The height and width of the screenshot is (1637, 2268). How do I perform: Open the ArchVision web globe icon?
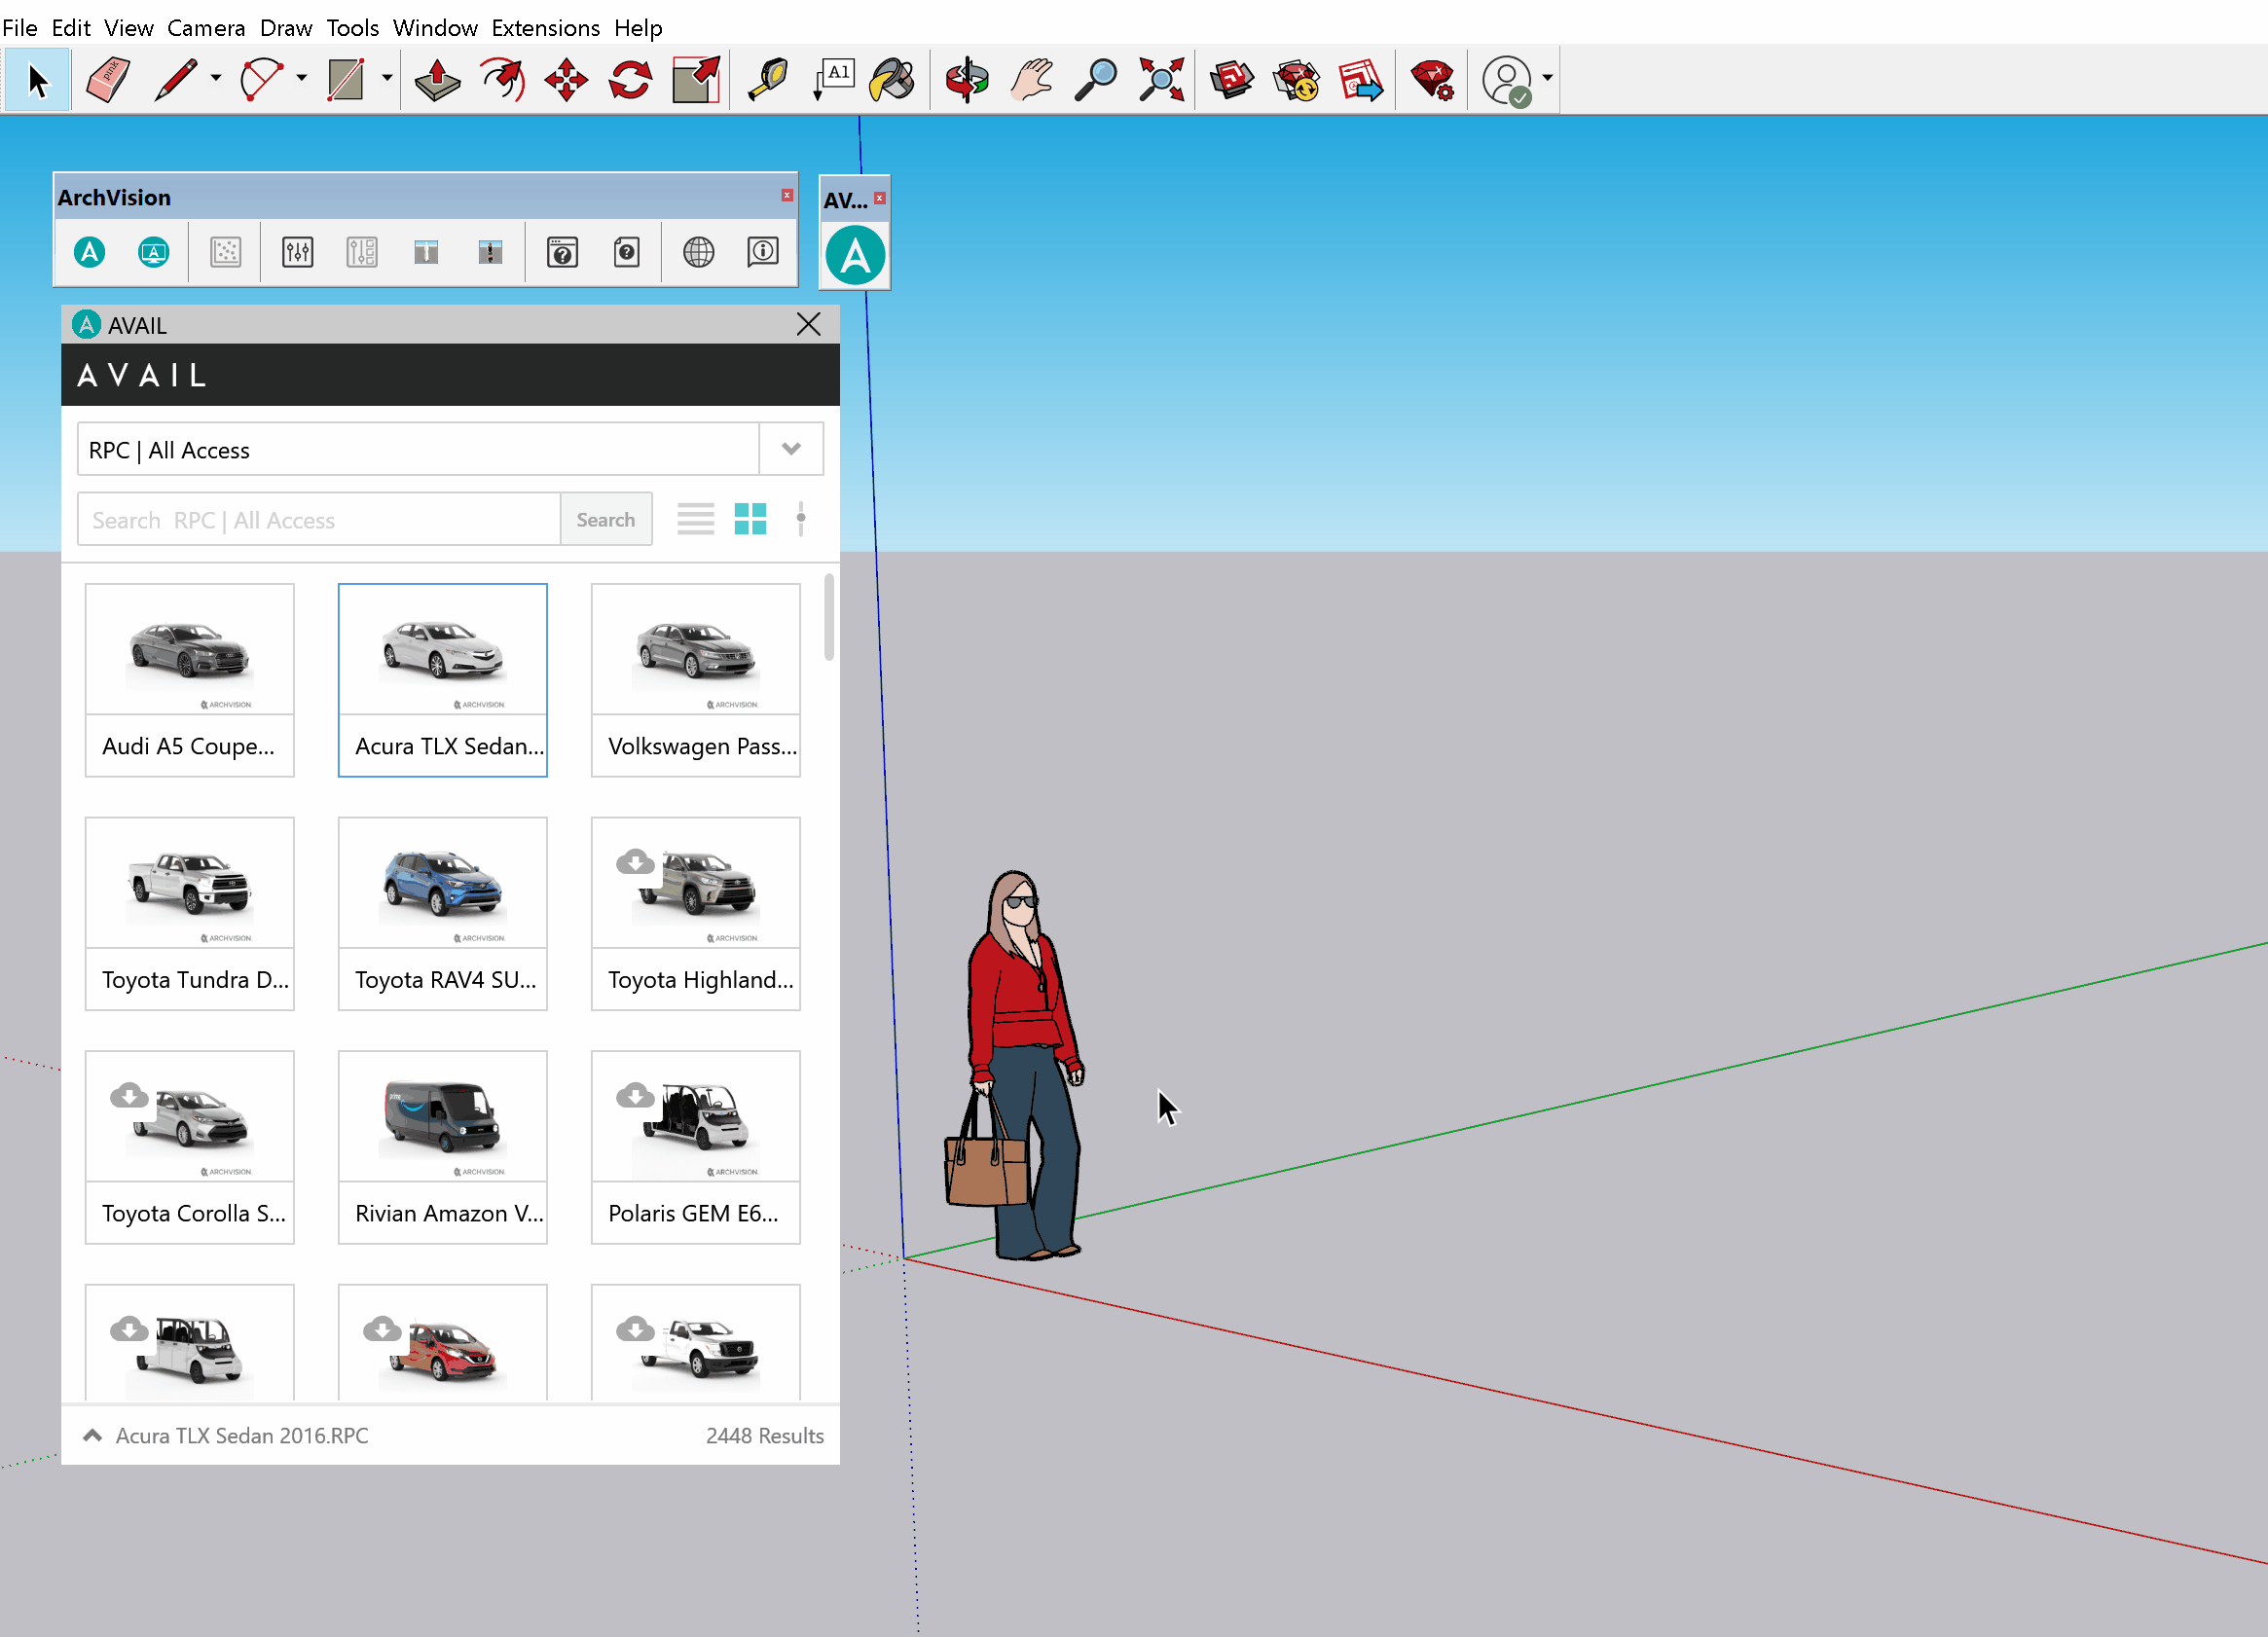(x=698, y=252)
